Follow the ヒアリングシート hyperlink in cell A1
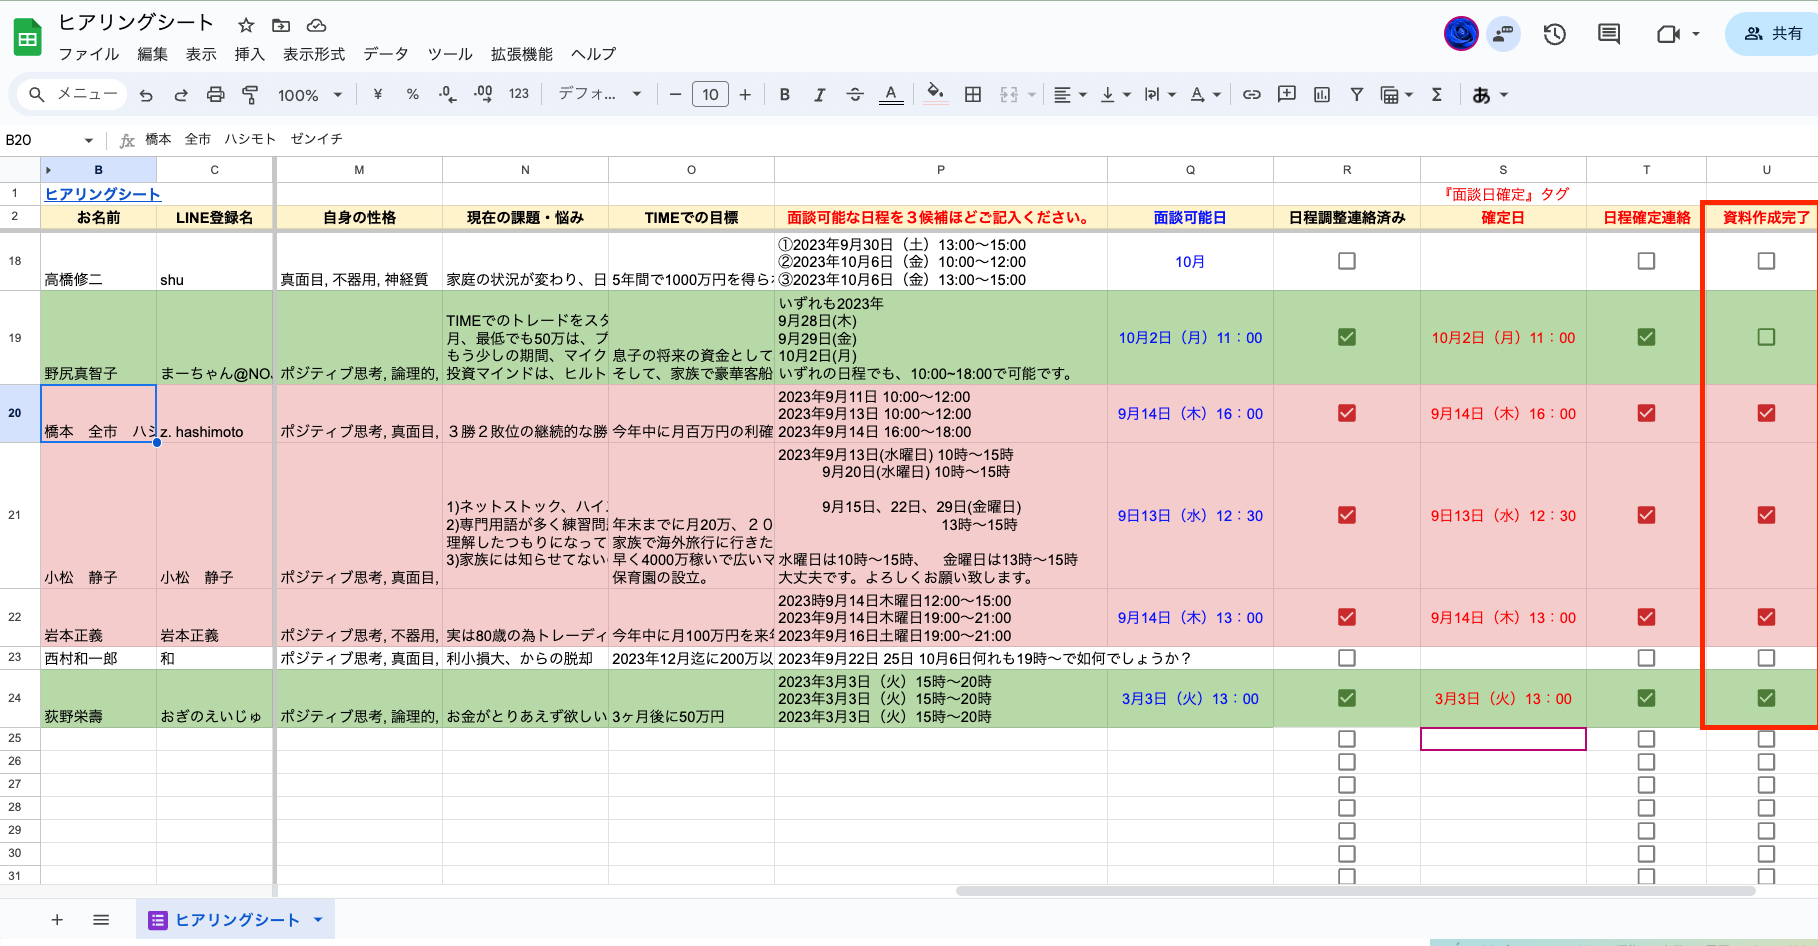The width and height of the screenshot is (1818, 946). coord(102,193)
